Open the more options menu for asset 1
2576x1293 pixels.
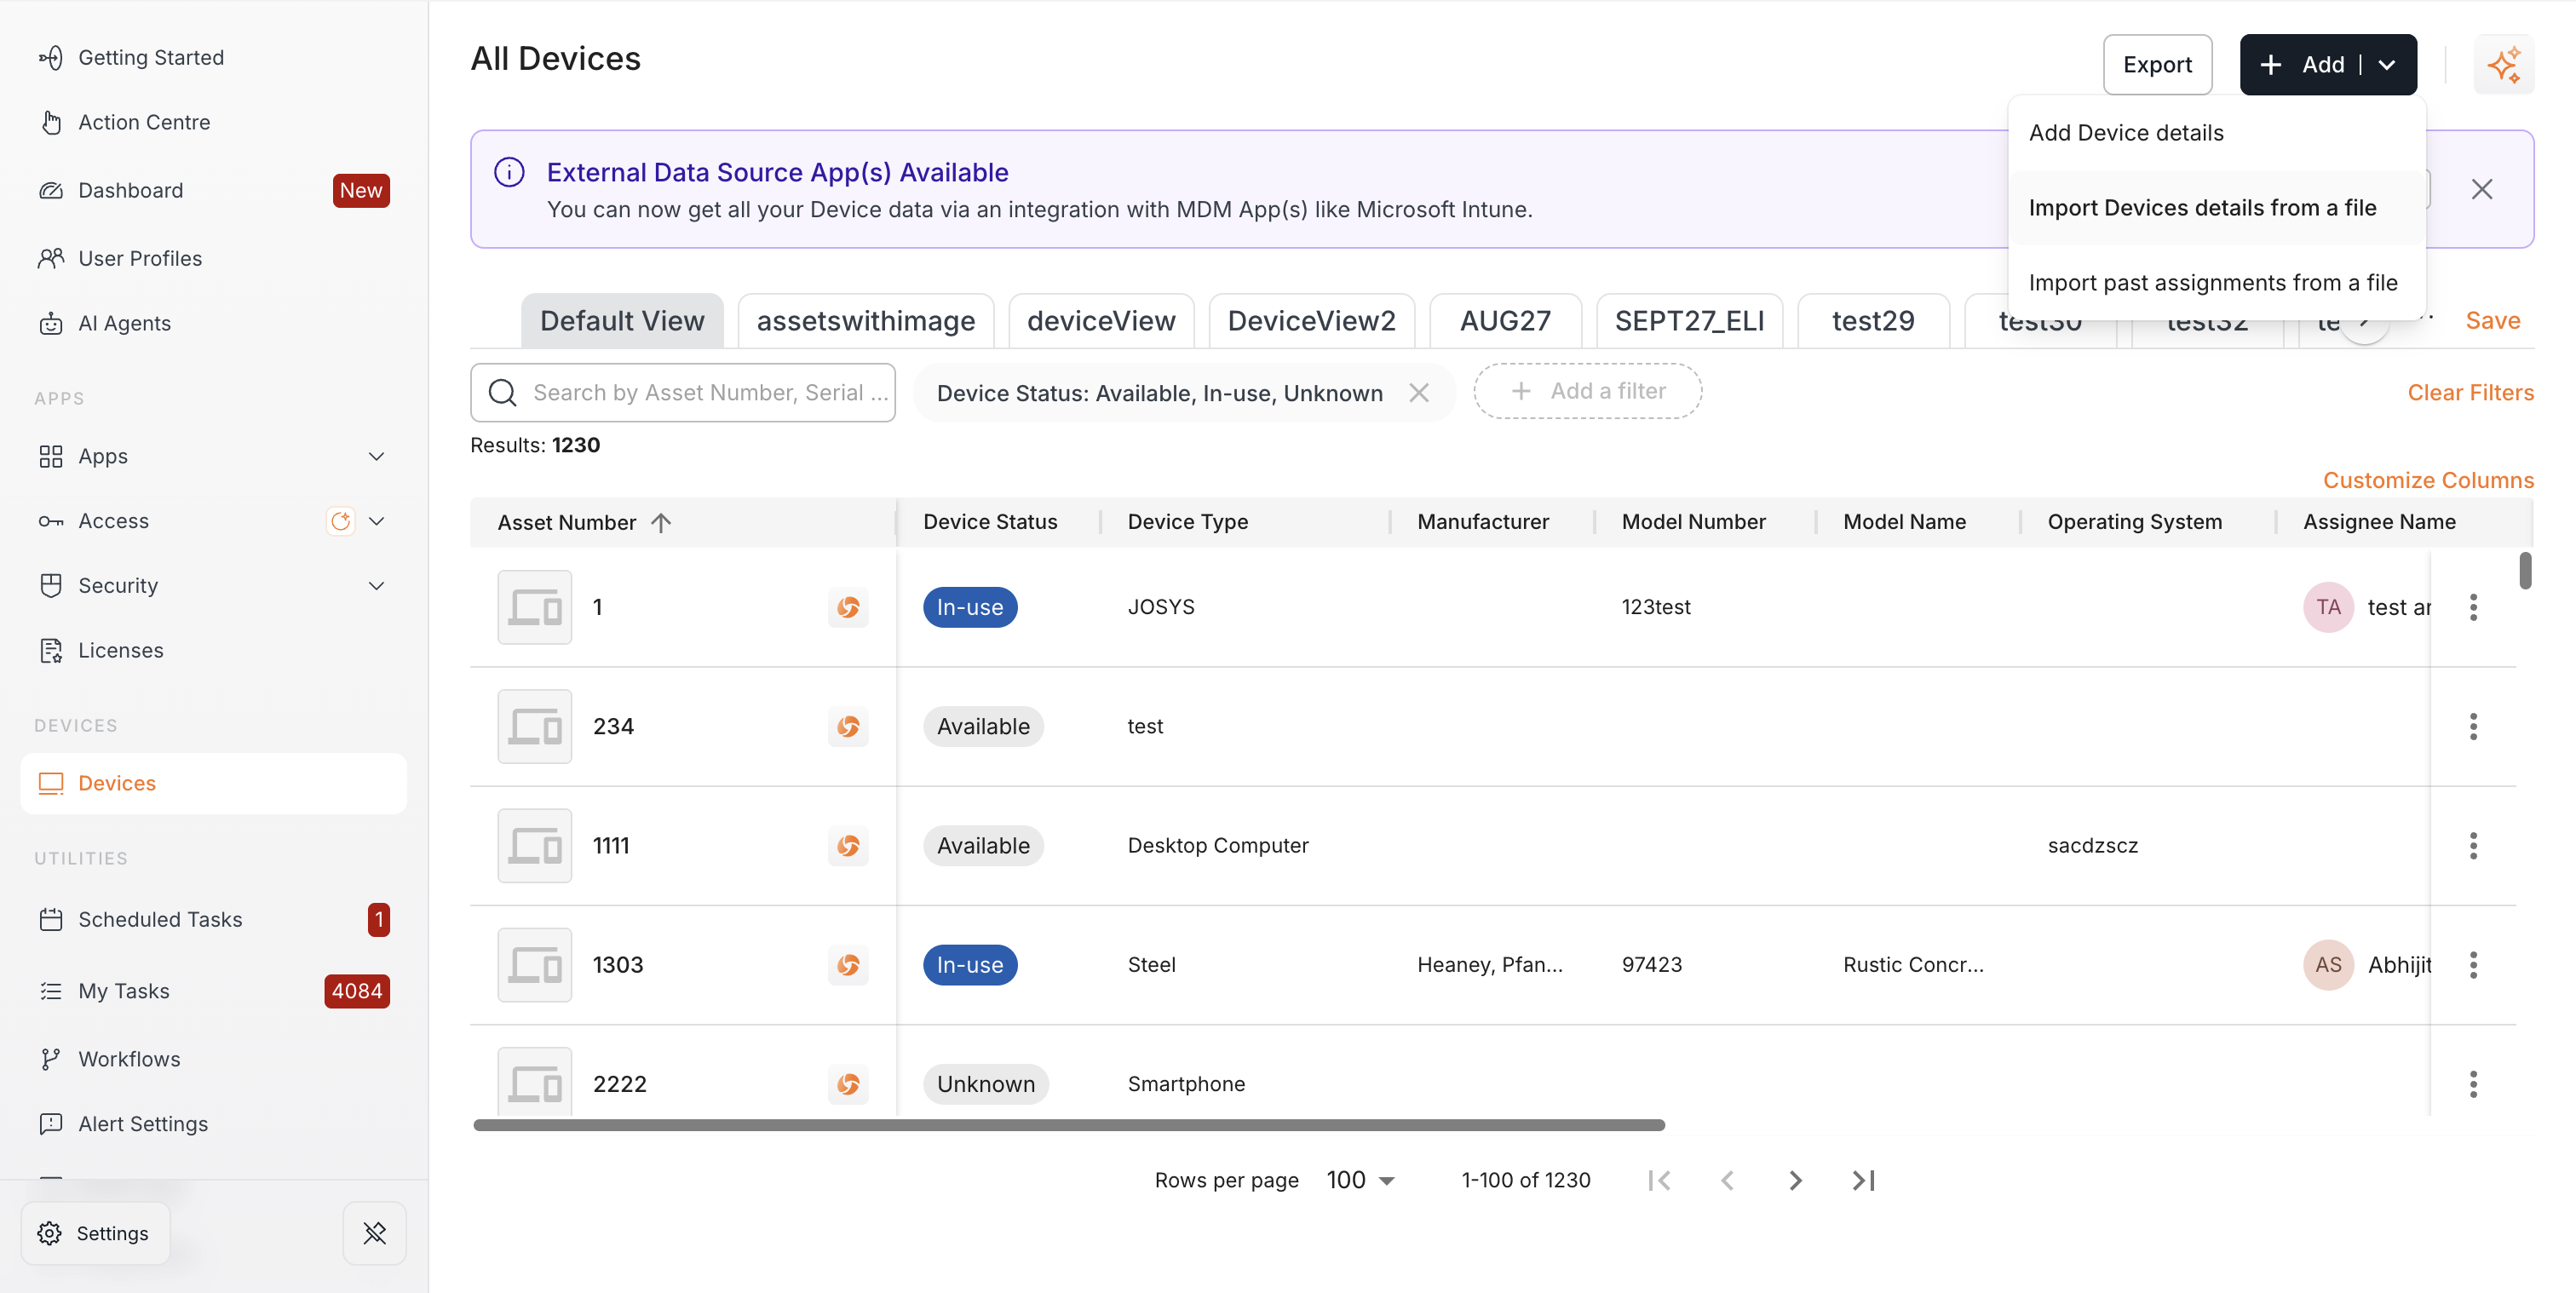click(2473, 607)
